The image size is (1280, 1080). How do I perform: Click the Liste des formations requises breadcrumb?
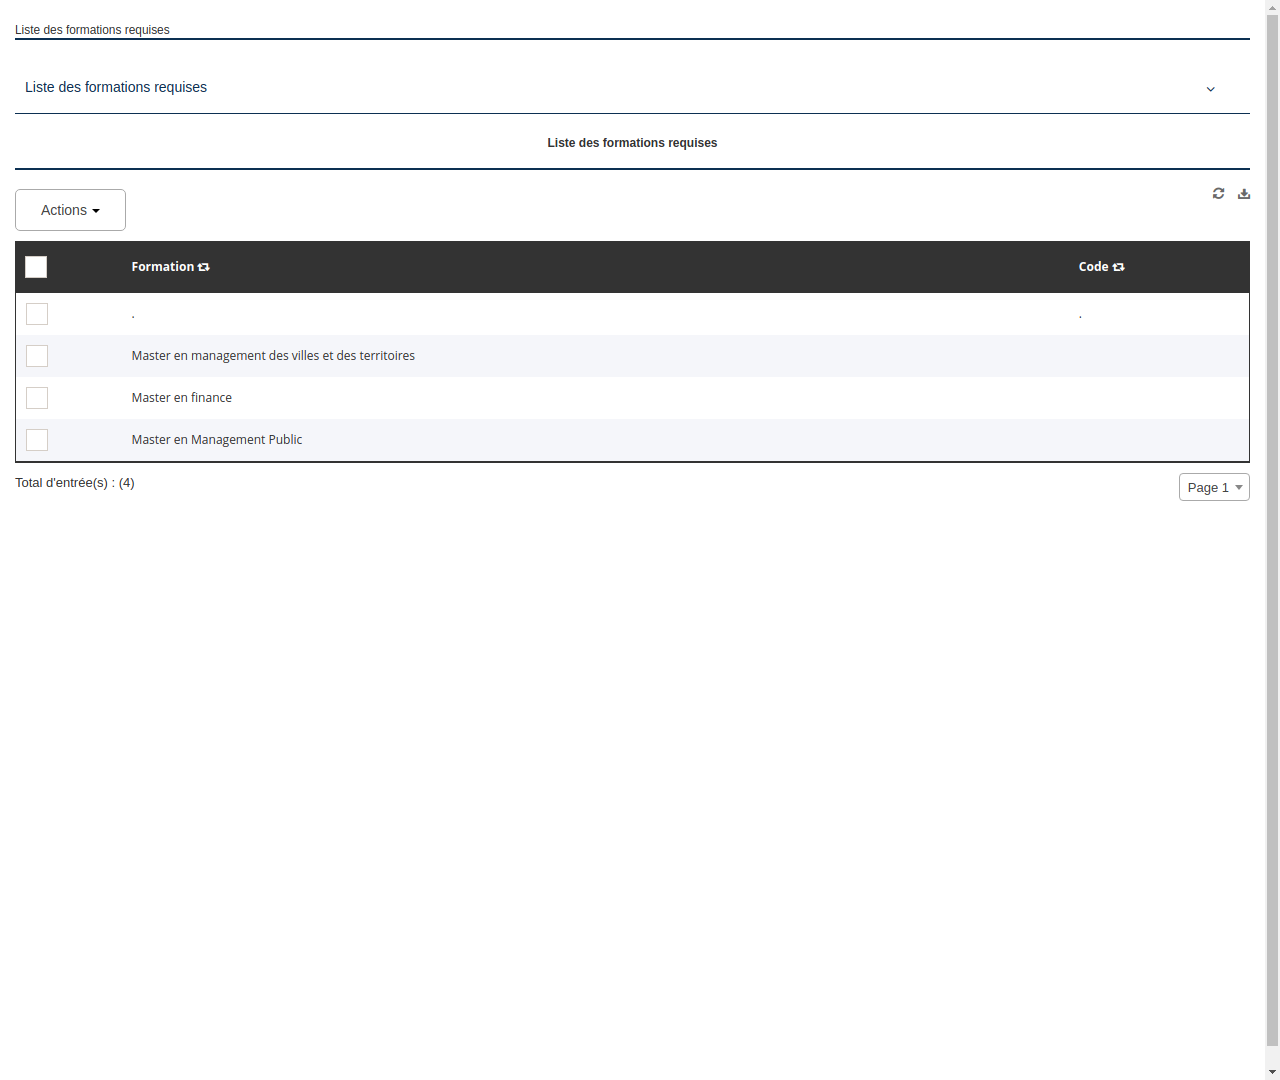pyautogui.click(x=92, y=30)
